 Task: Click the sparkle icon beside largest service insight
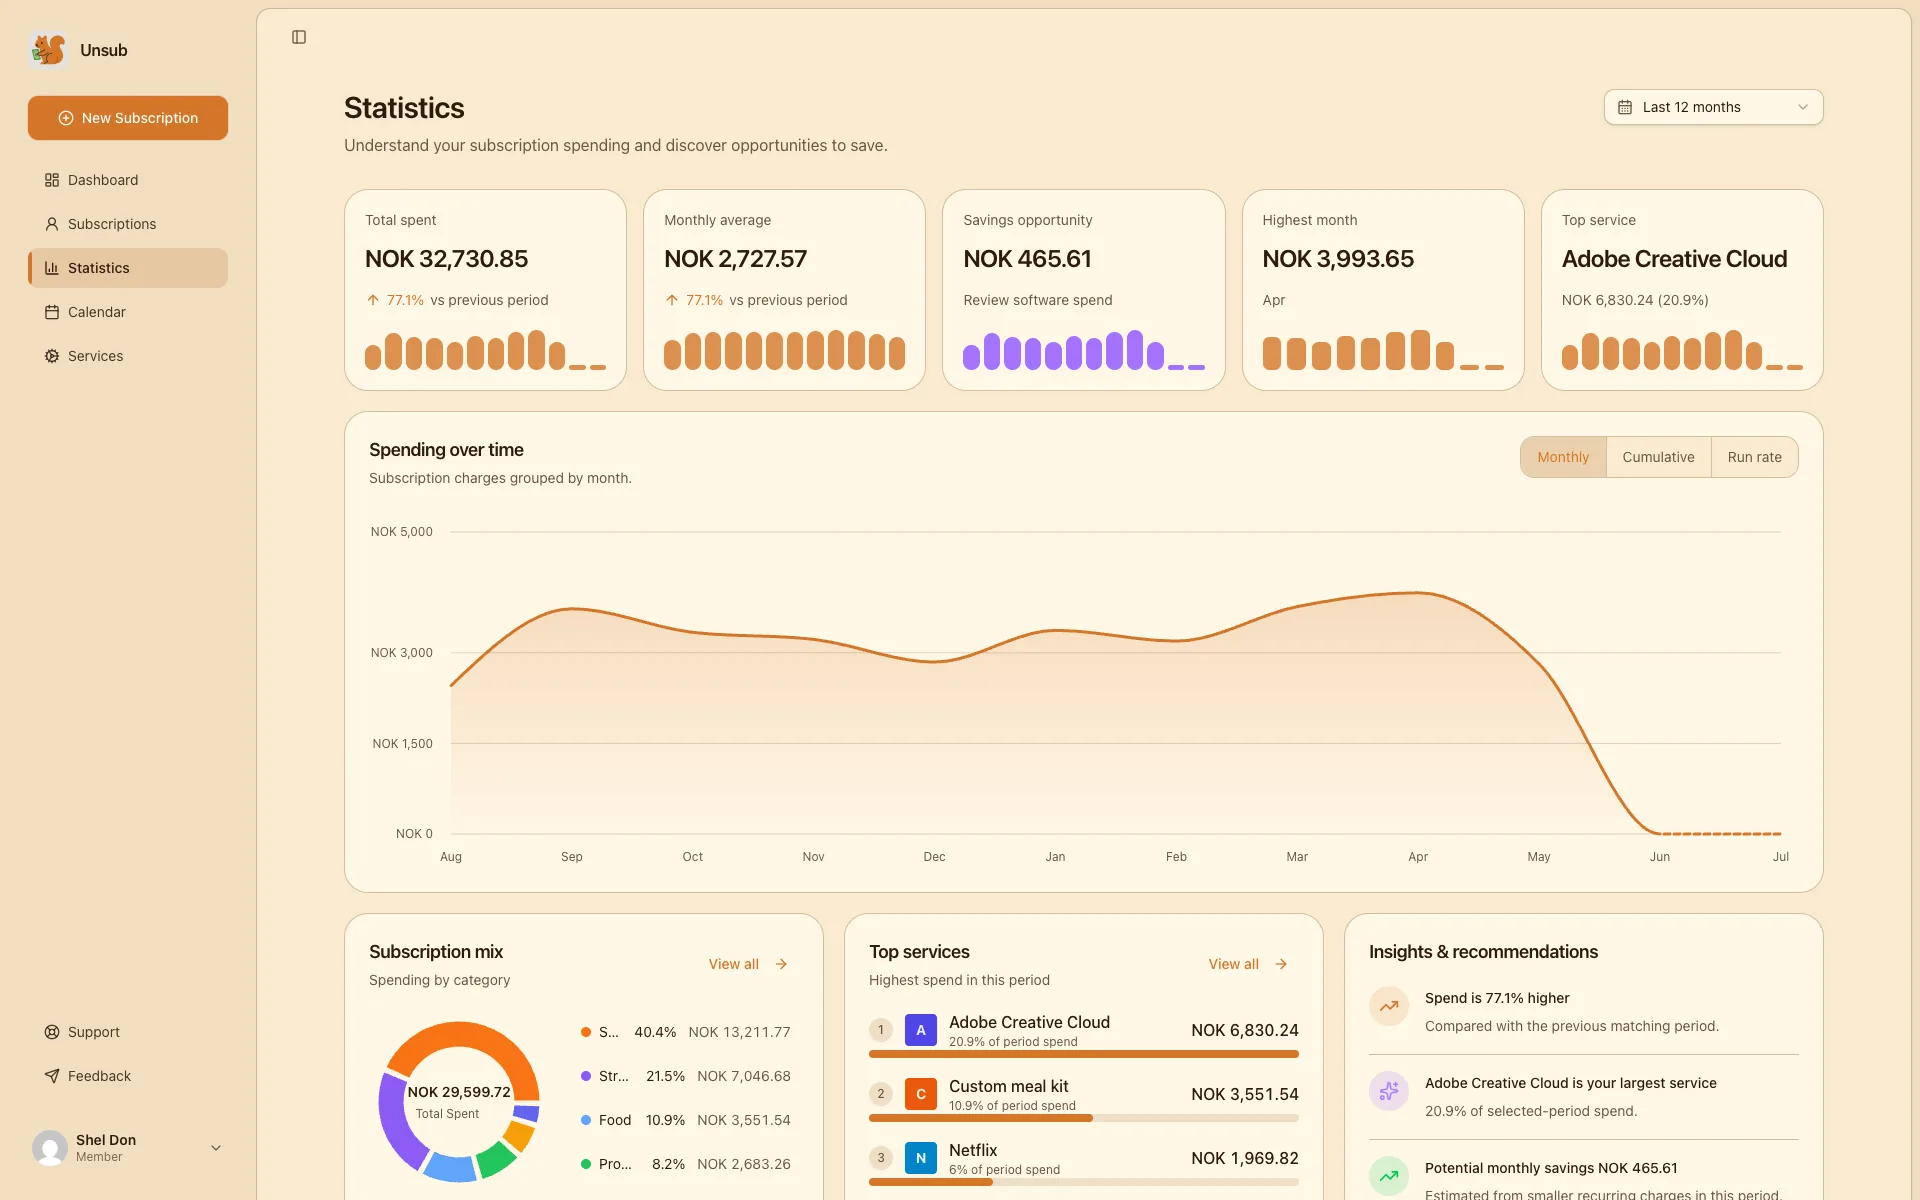click(1389, 1091)
